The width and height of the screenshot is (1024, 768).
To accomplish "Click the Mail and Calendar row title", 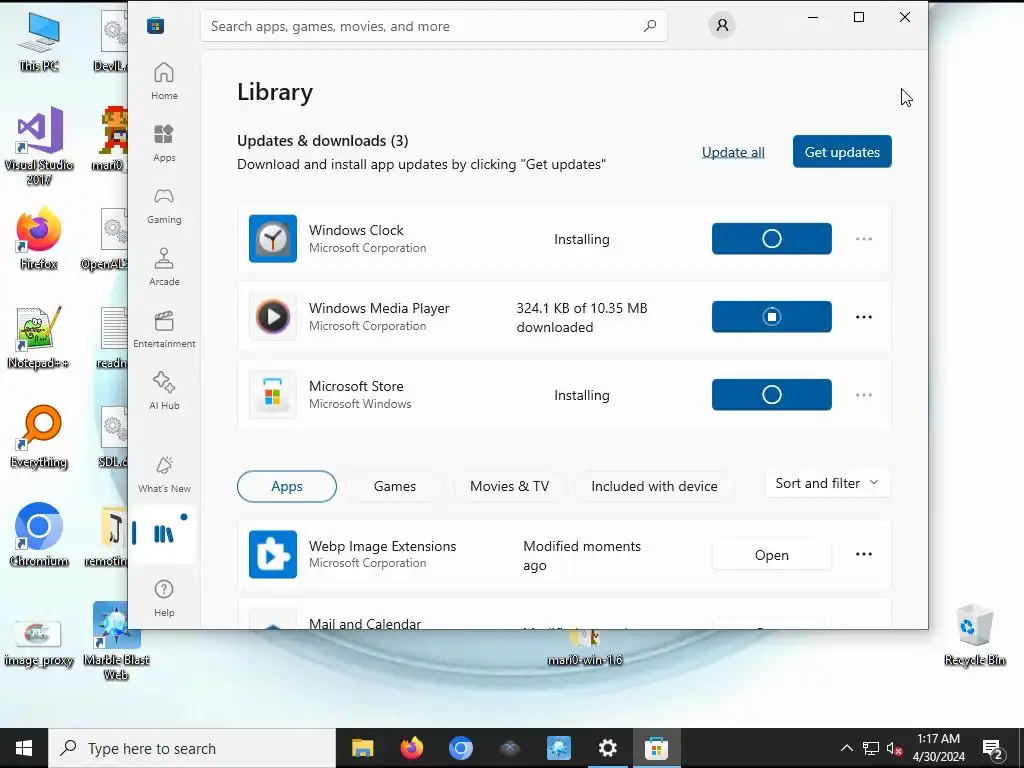I will tap(364, 624).
